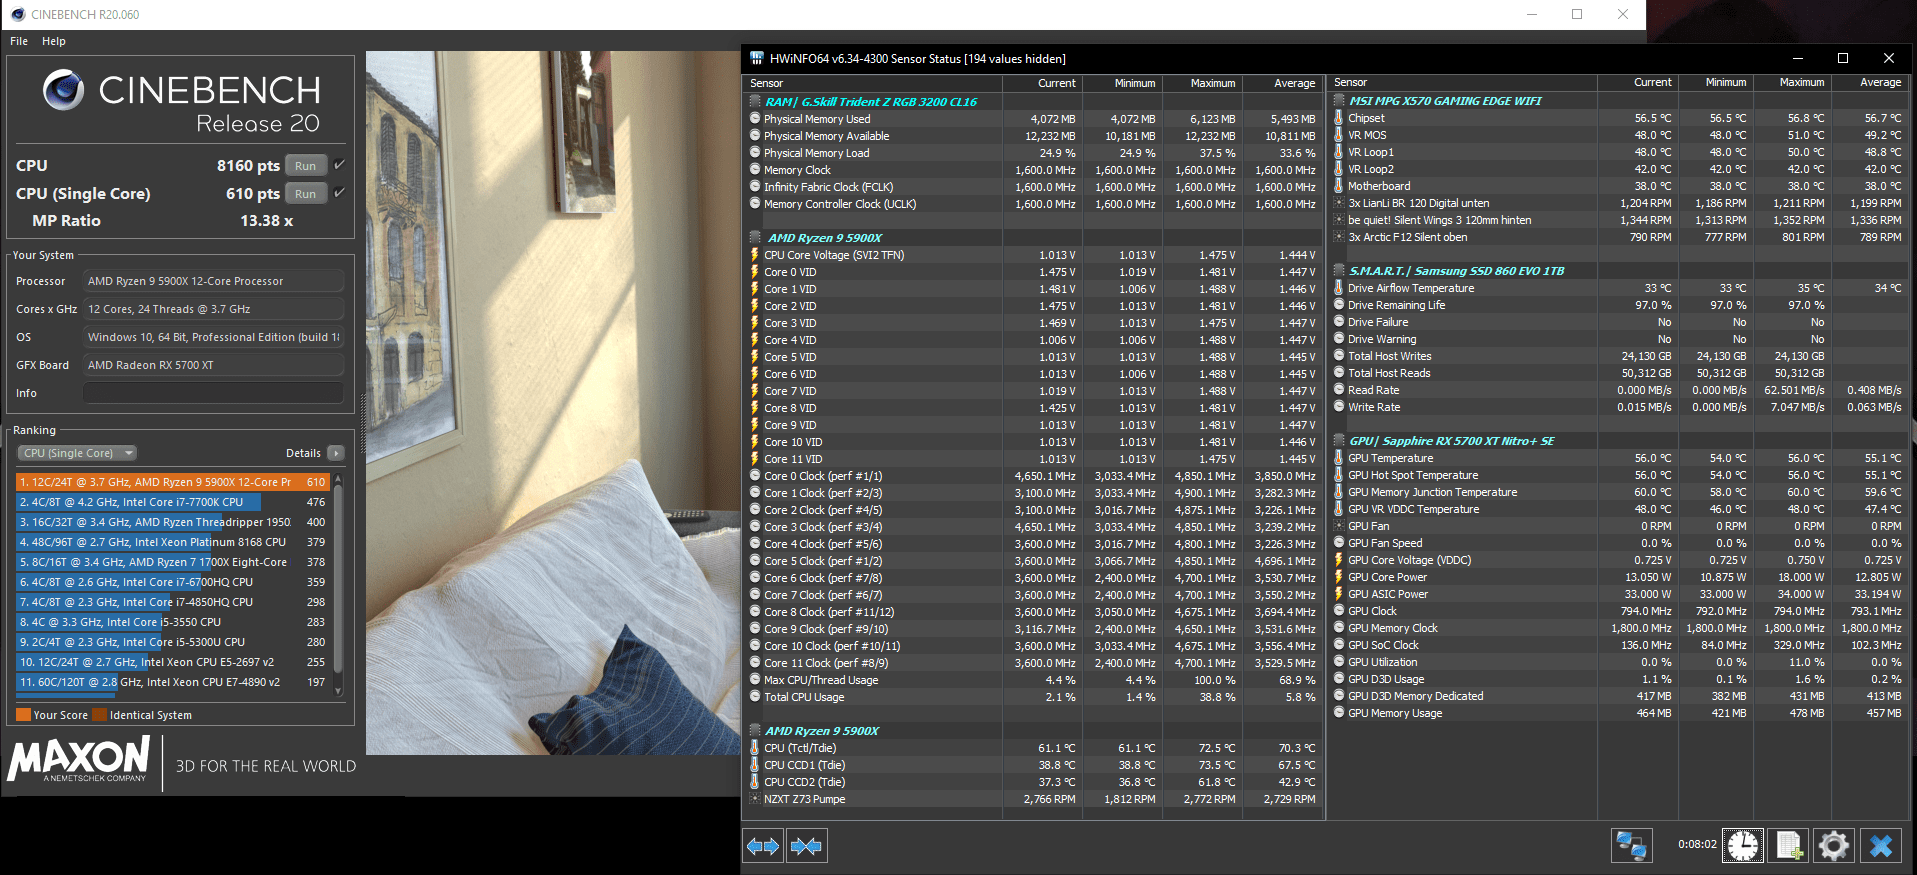Click the expand sensor columns arrows icon in HWiNFO

(x=763, y=846)
